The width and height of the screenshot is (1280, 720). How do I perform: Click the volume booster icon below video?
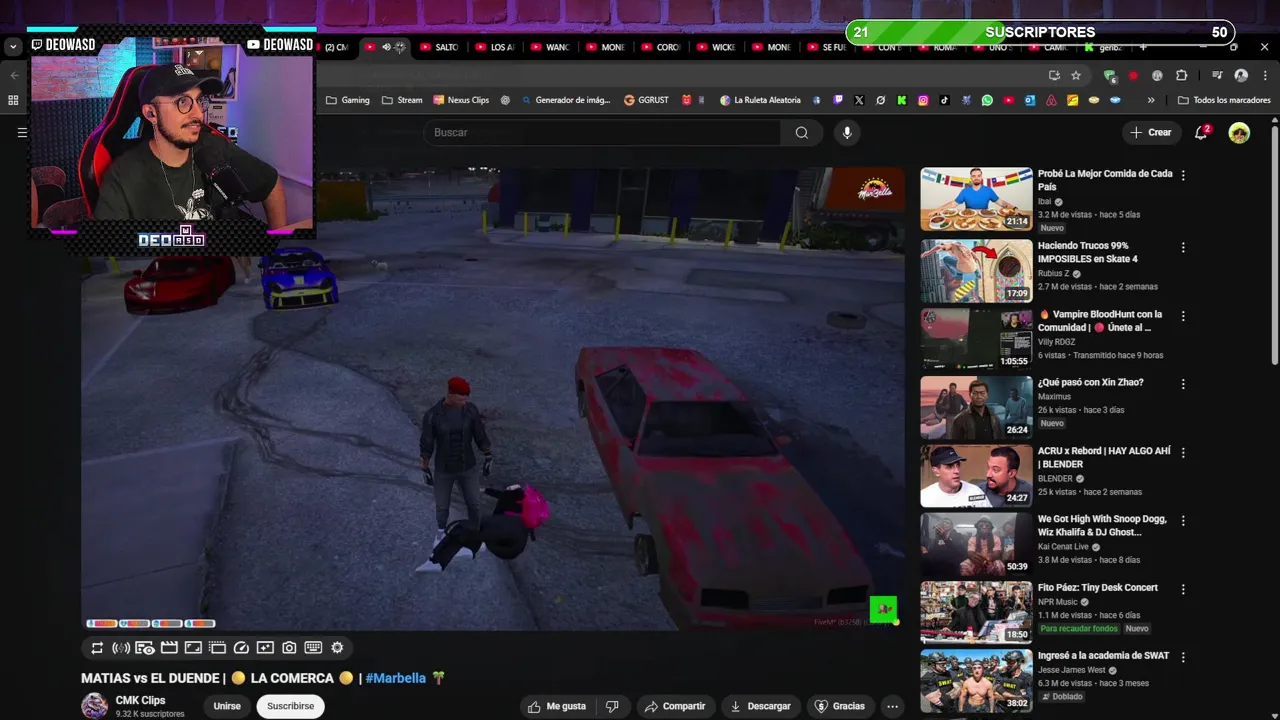[x=121, y=648]
